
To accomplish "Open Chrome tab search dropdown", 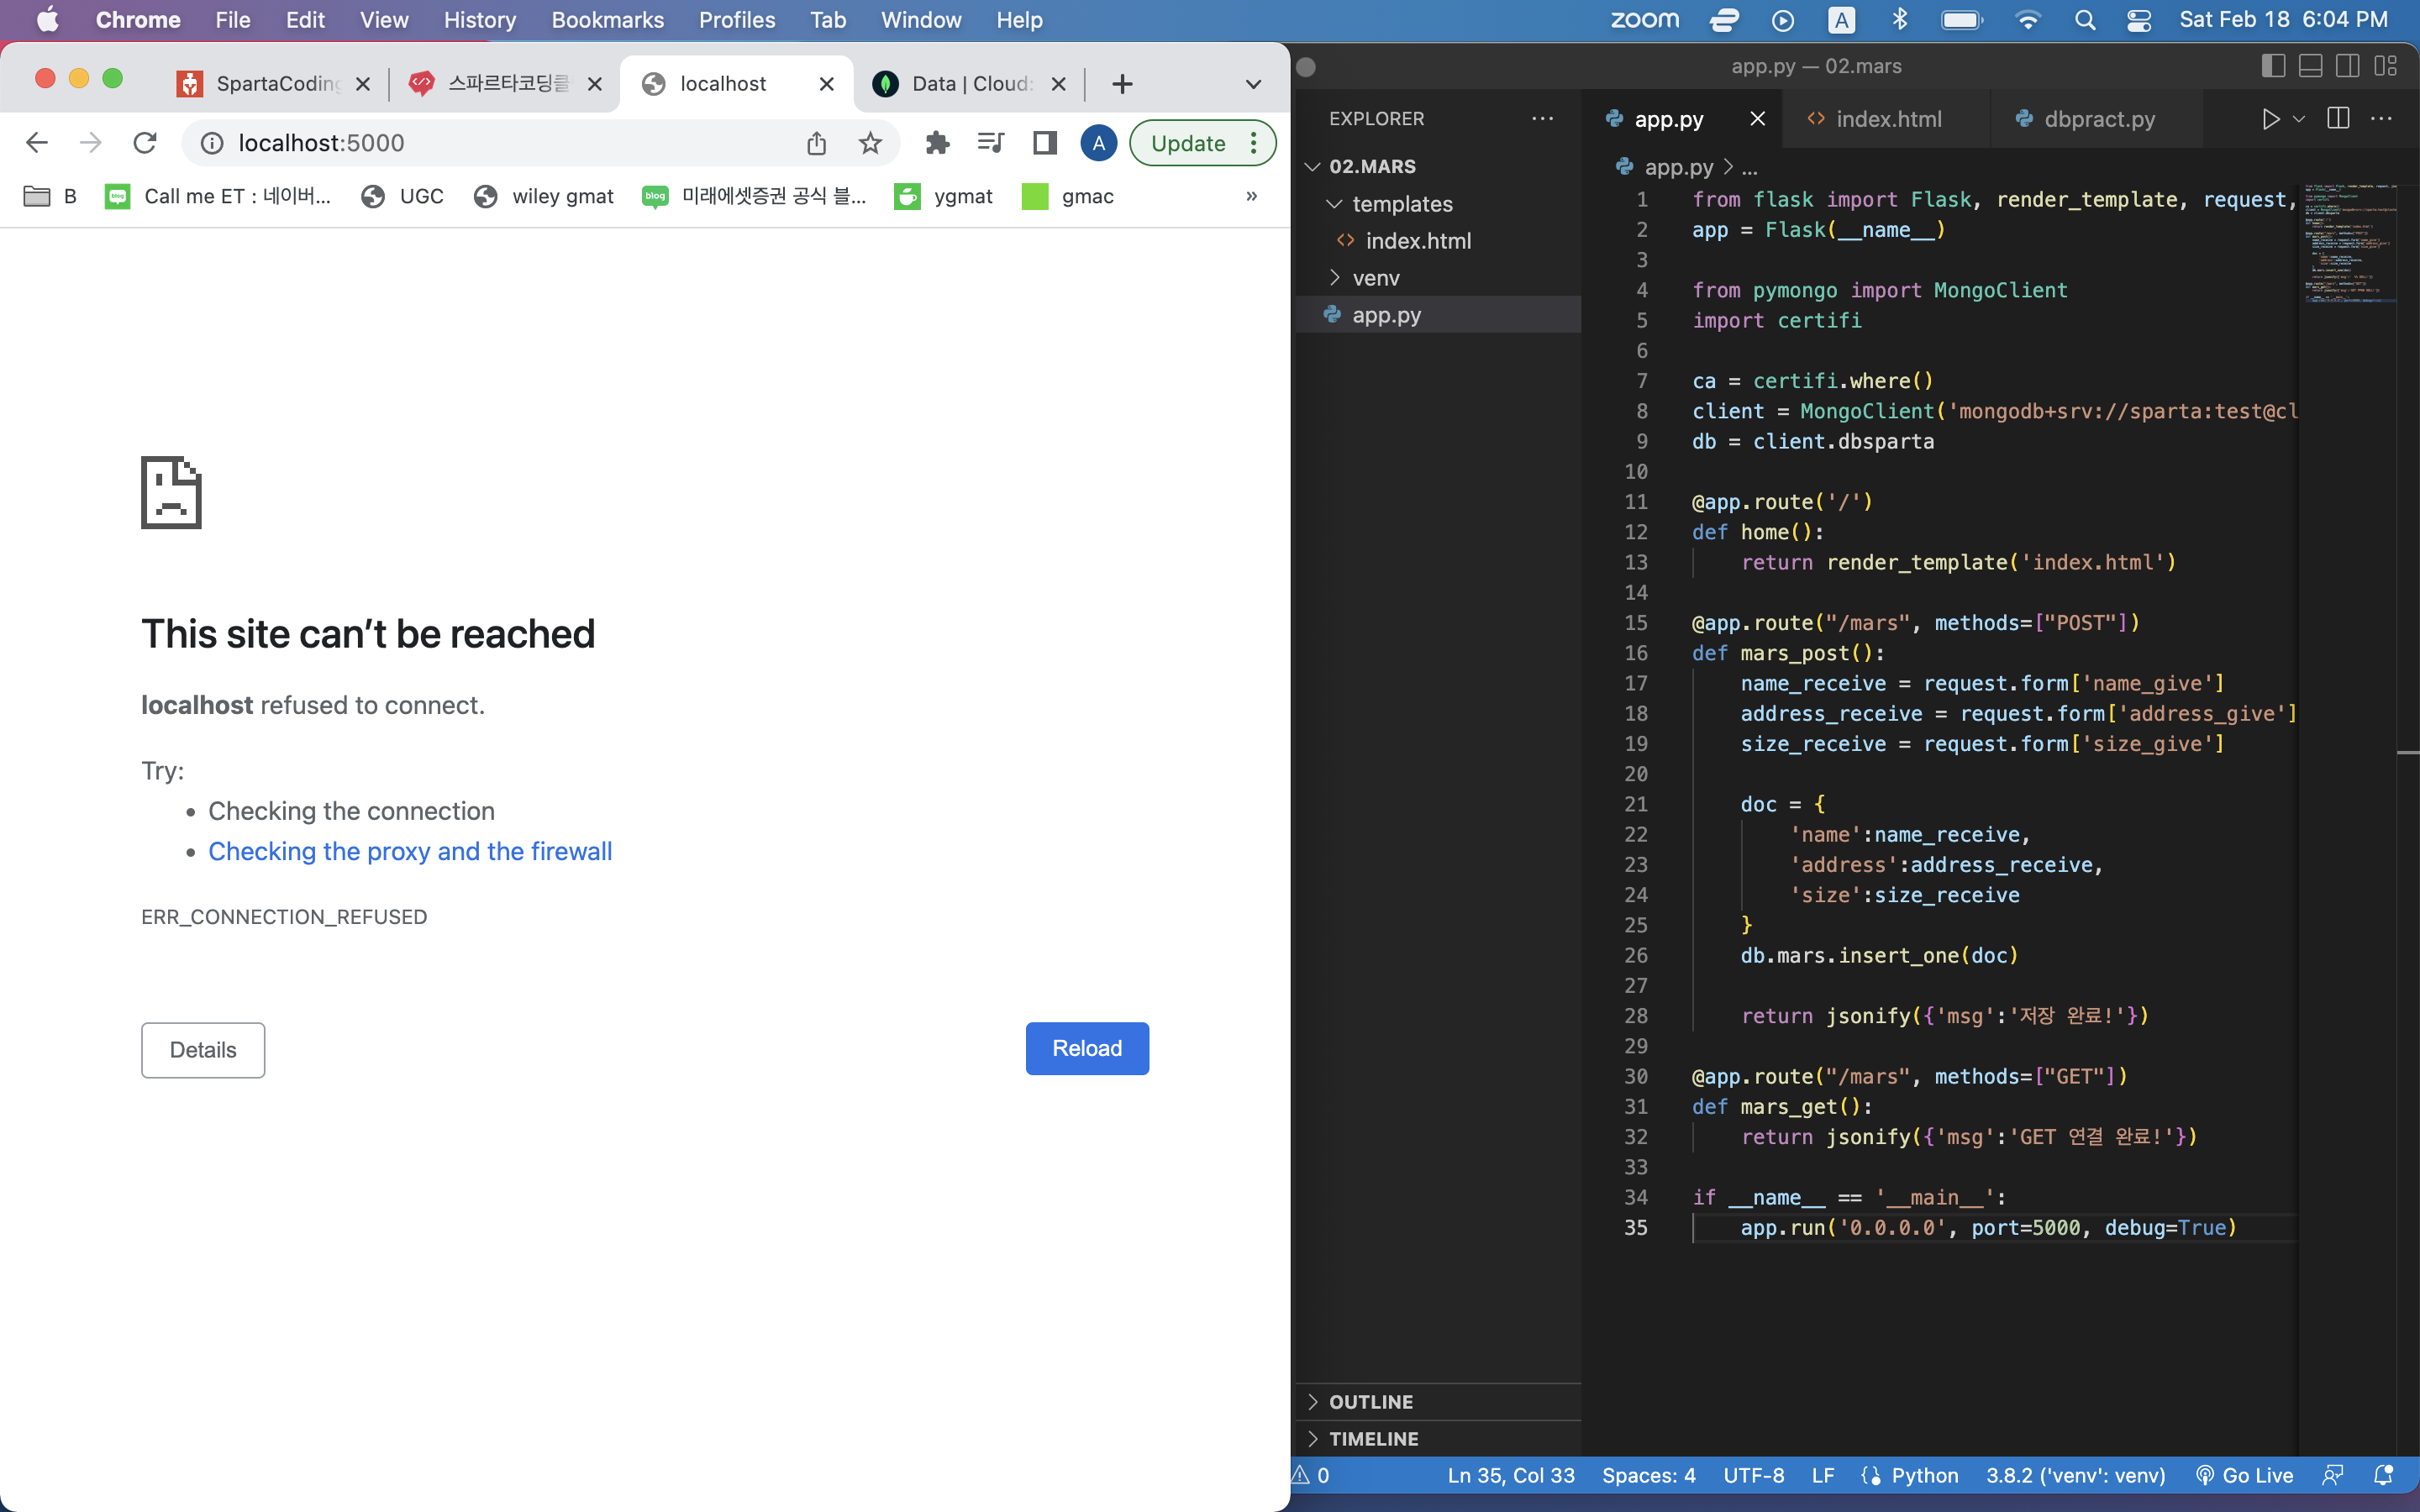I will click(1253, 84).
